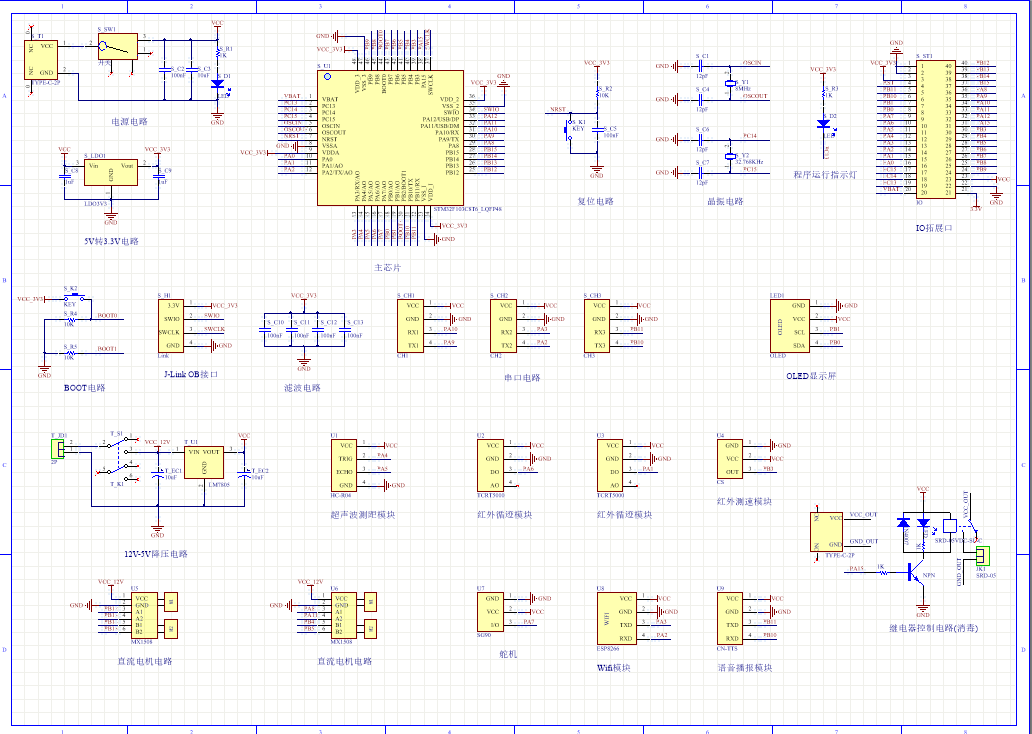Click the 5V转3.3V电路 label

[x=111, y=241]
